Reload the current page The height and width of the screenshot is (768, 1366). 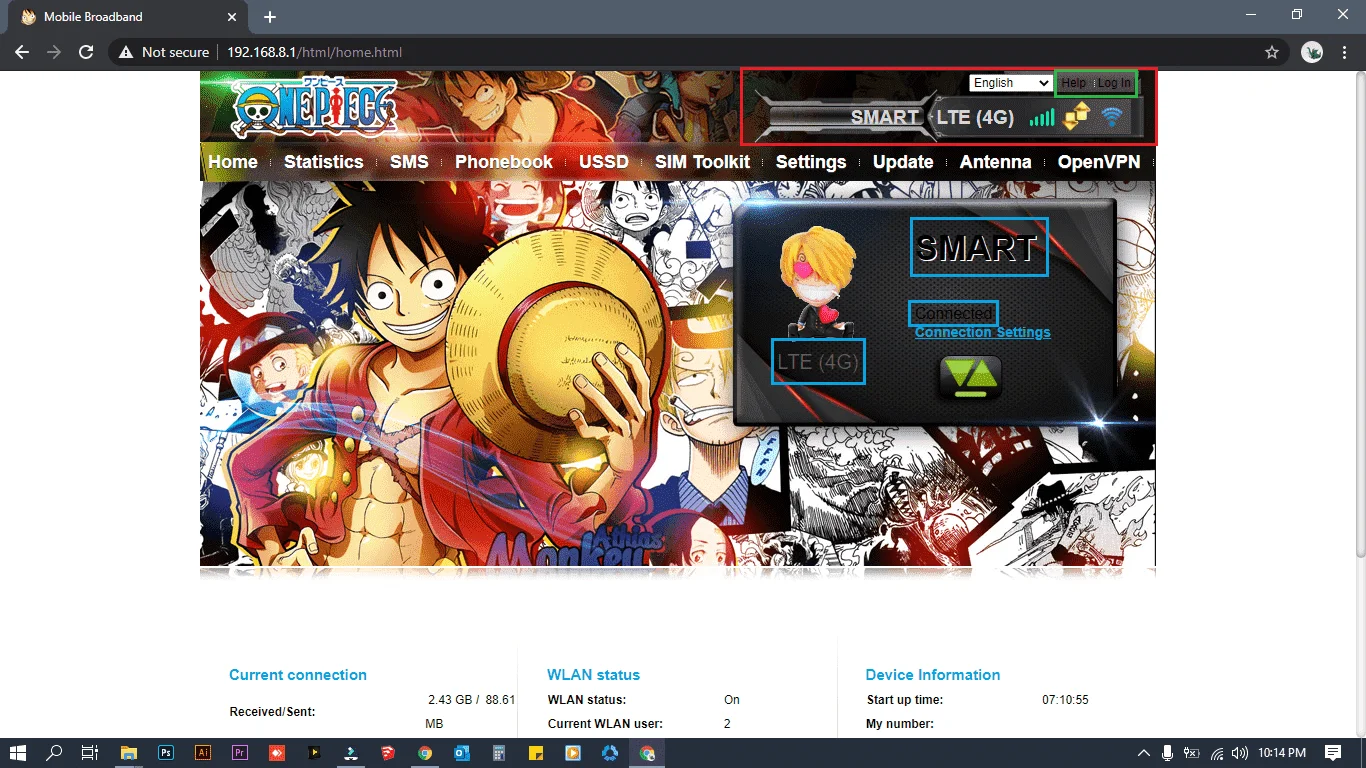click(86, 52)
